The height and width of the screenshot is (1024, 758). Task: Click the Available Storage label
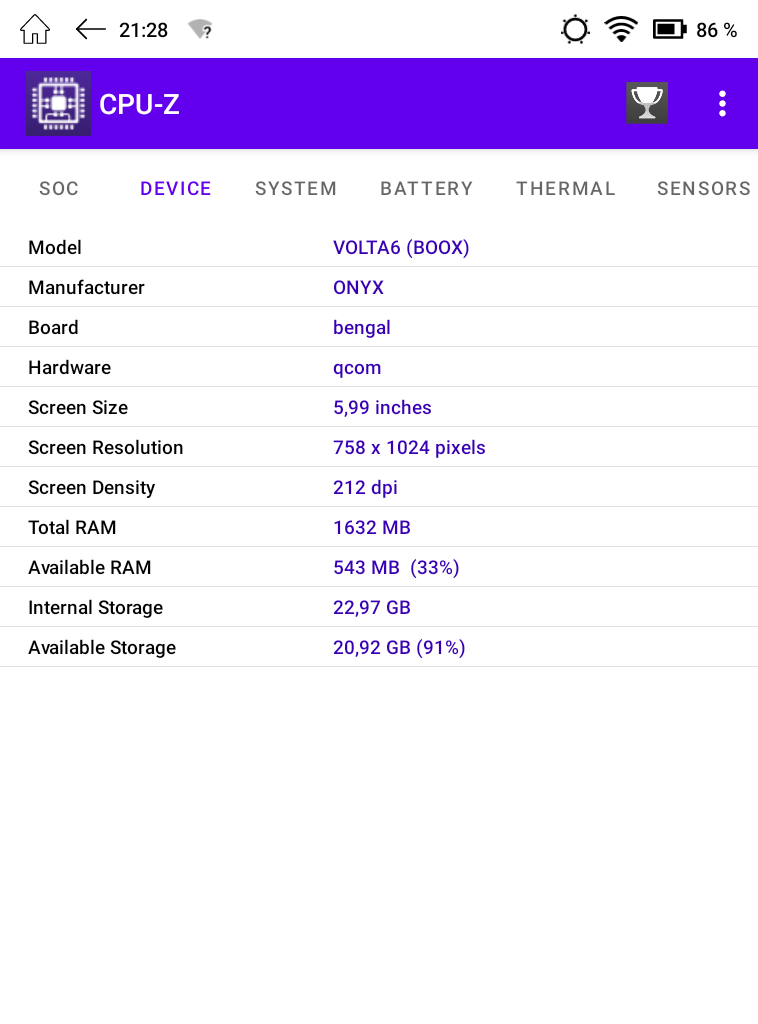[x=102, y=648]
